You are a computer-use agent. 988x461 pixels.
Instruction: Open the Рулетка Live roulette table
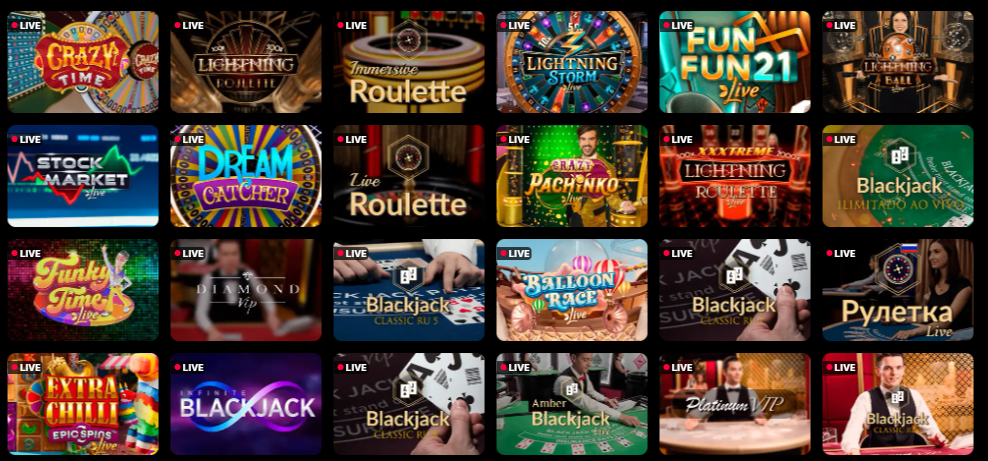click(897, 290)
